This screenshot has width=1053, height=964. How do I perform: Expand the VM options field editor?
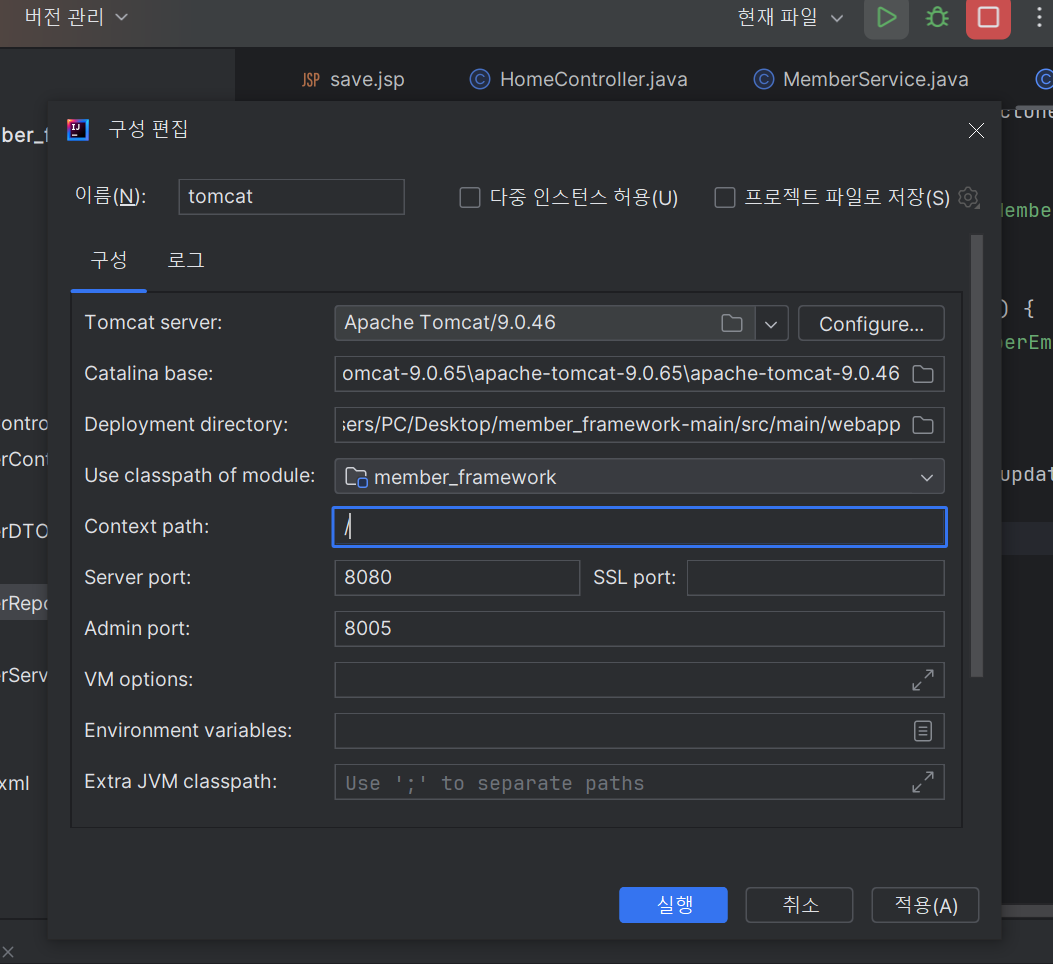(x=923, y=680)
